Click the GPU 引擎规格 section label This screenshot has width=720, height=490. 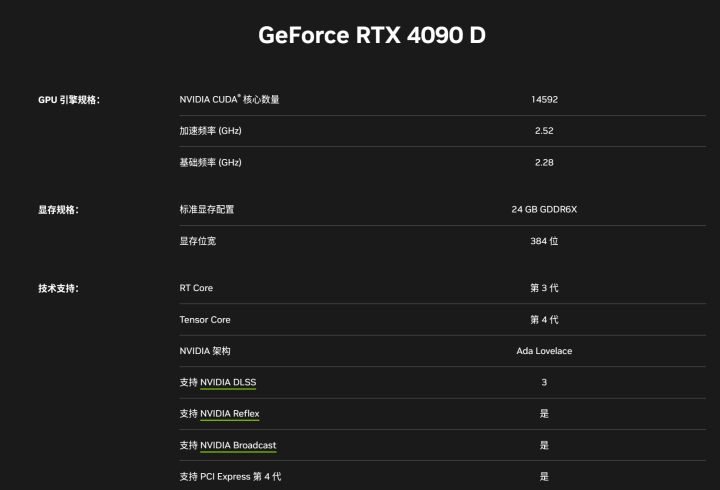point(69,100)
